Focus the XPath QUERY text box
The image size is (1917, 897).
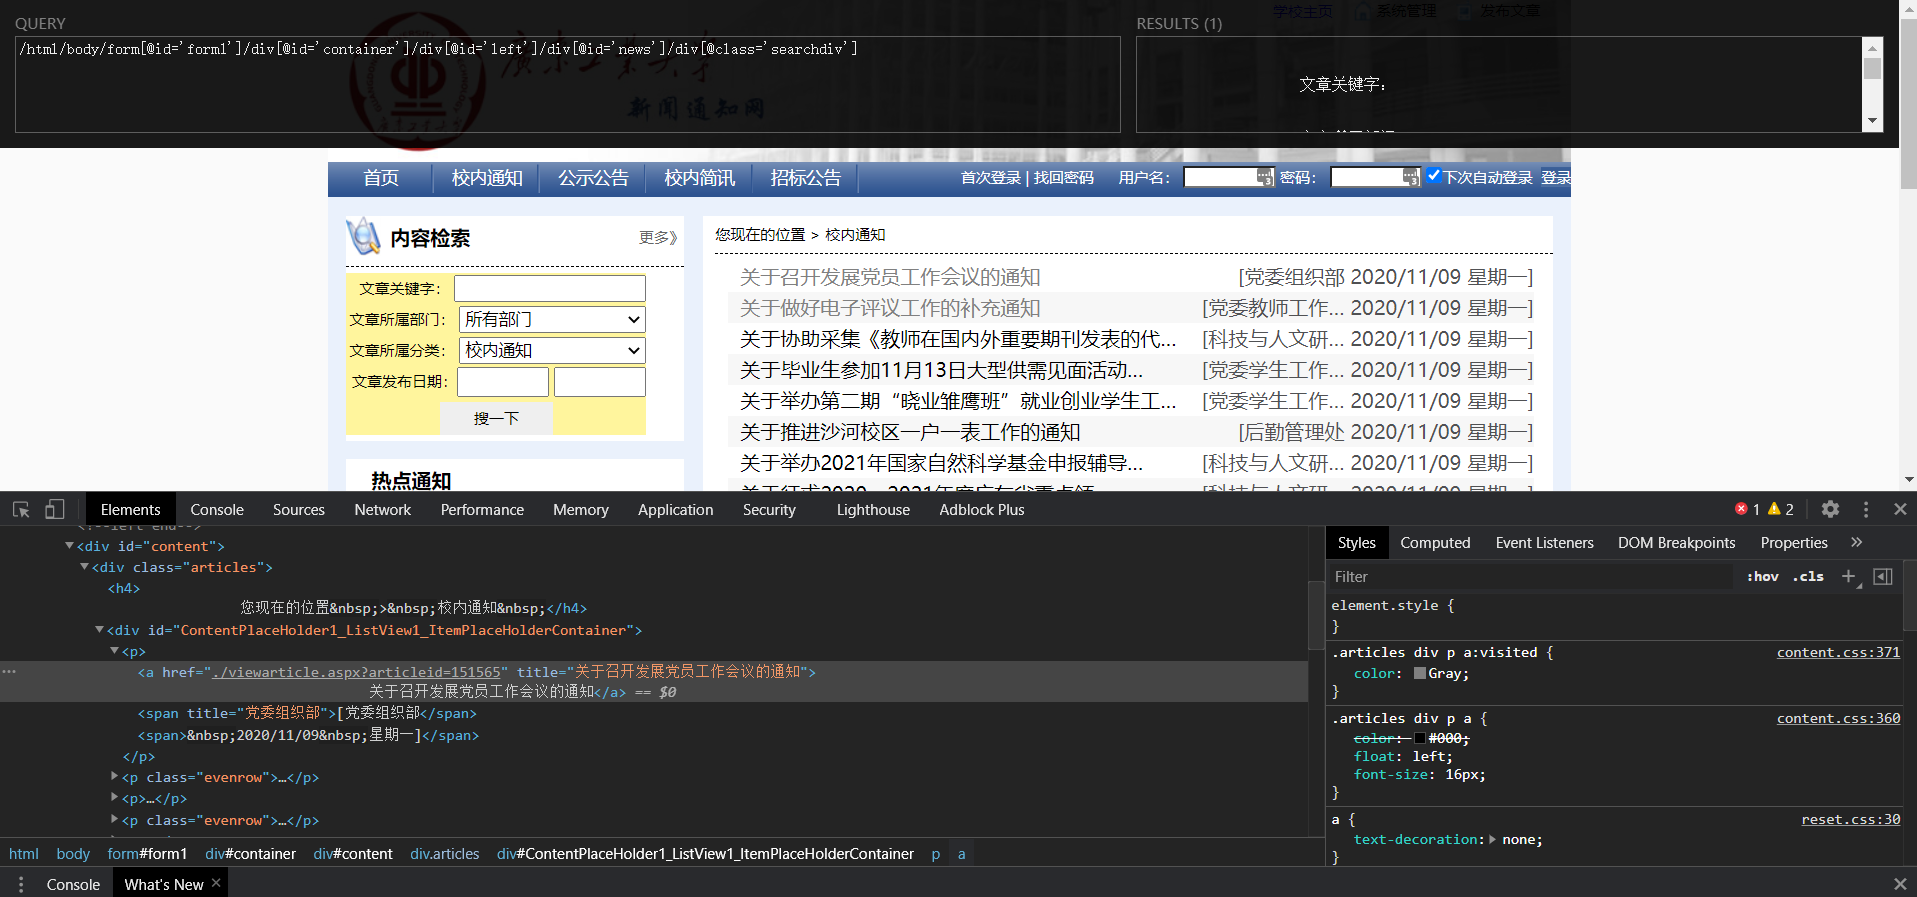coord(568,84)
